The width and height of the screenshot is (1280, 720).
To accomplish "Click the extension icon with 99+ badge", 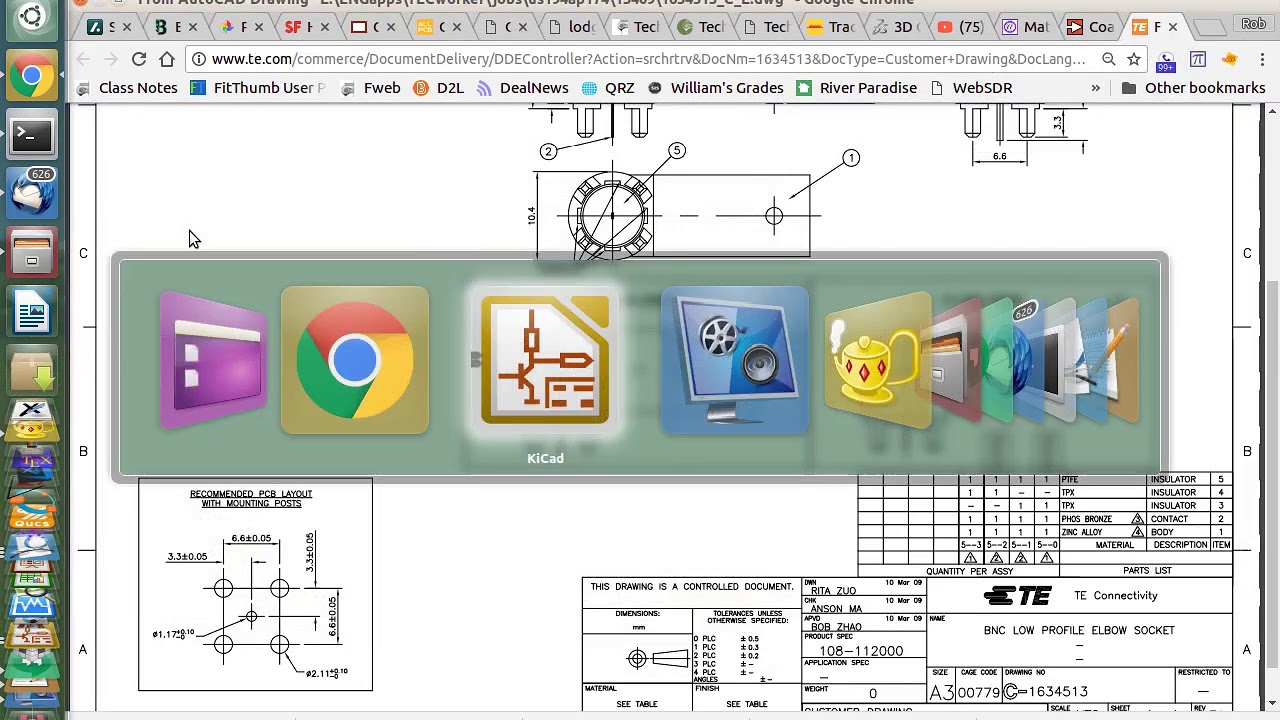I will (x=1166, y=60).
